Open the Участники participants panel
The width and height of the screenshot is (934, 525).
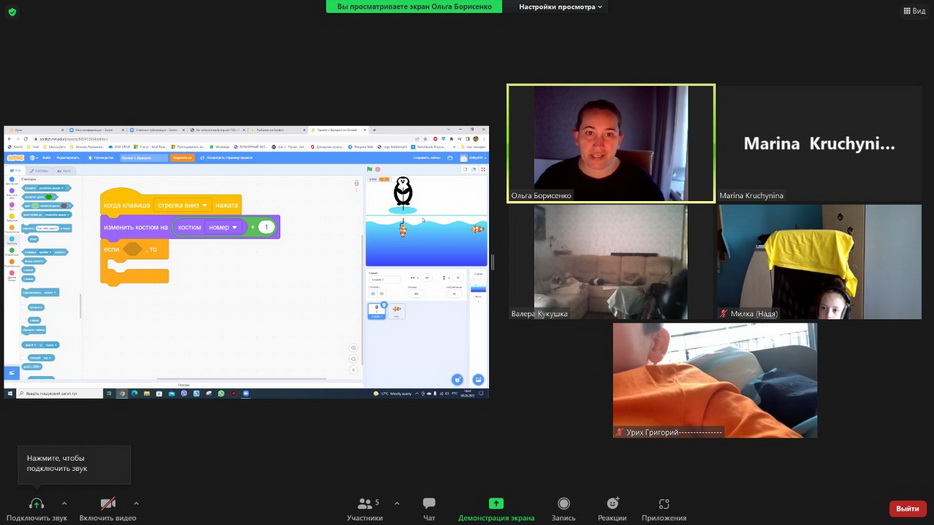point(364,508)
